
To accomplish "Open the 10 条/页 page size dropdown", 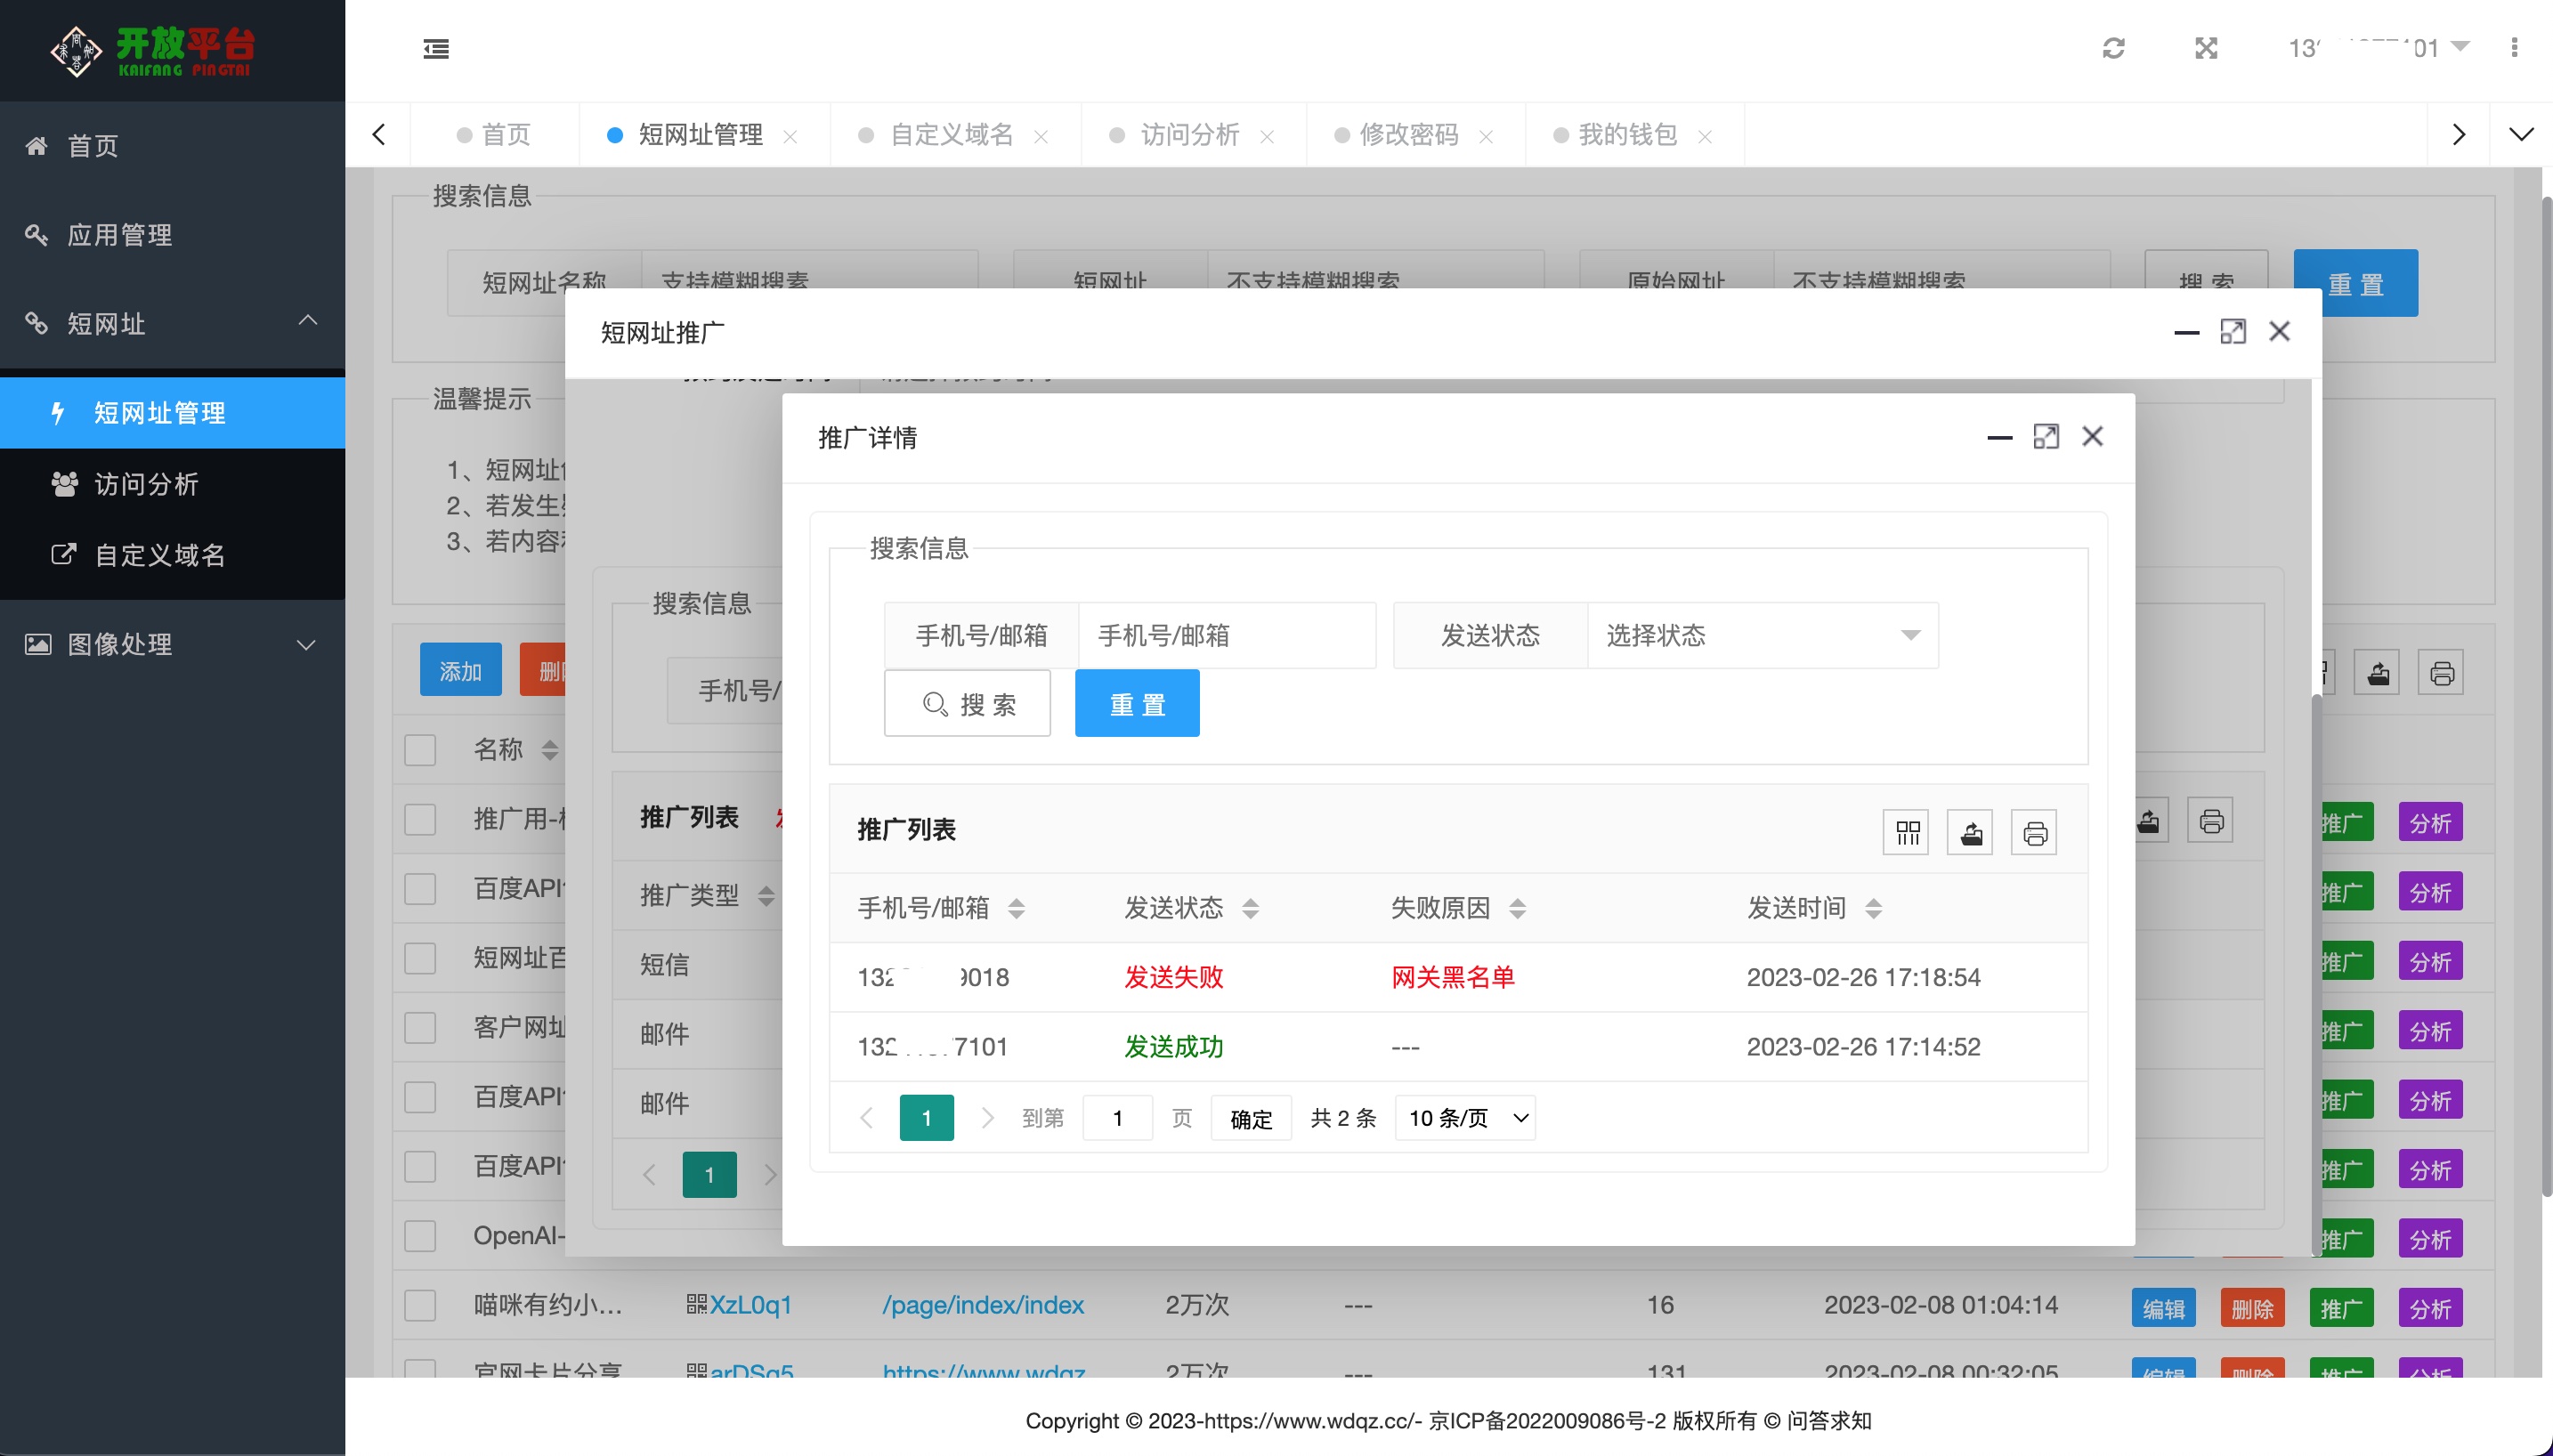I will click(x=1466, y=1118).
